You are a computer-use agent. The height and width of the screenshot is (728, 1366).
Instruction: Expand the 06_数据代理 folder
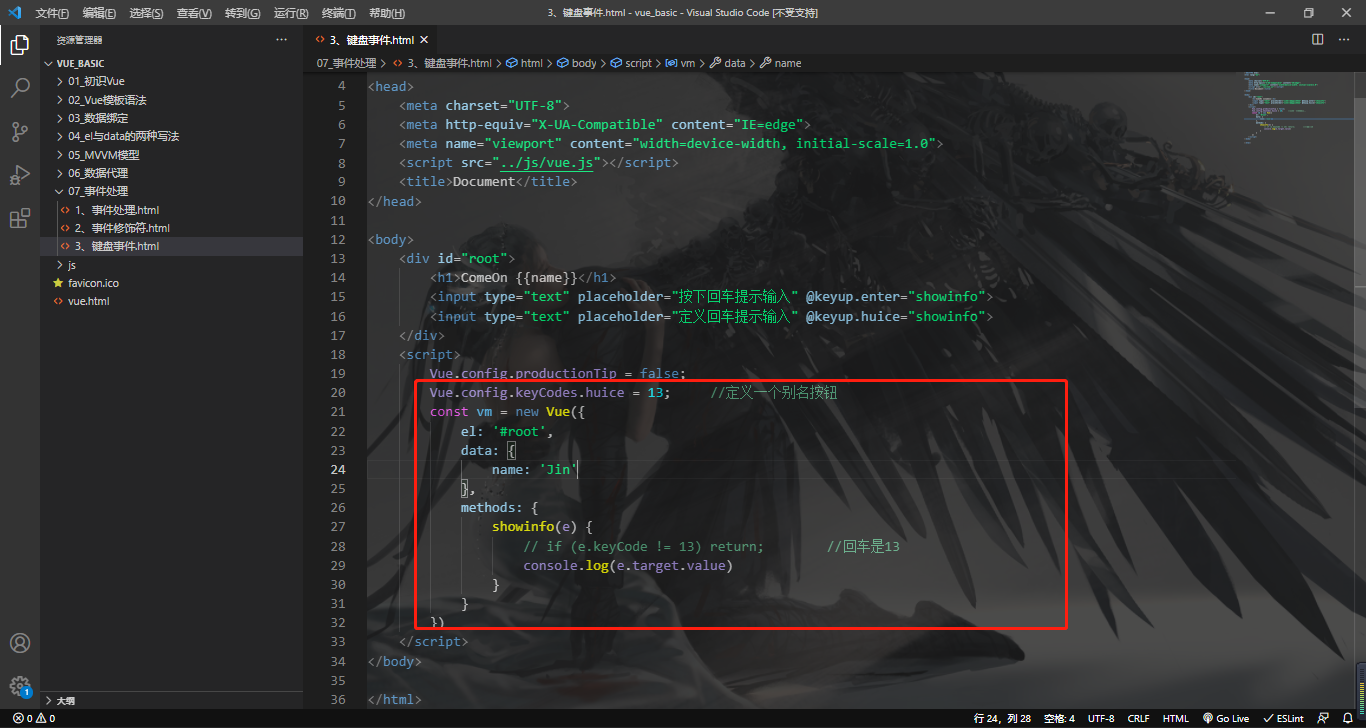[171, 173]
